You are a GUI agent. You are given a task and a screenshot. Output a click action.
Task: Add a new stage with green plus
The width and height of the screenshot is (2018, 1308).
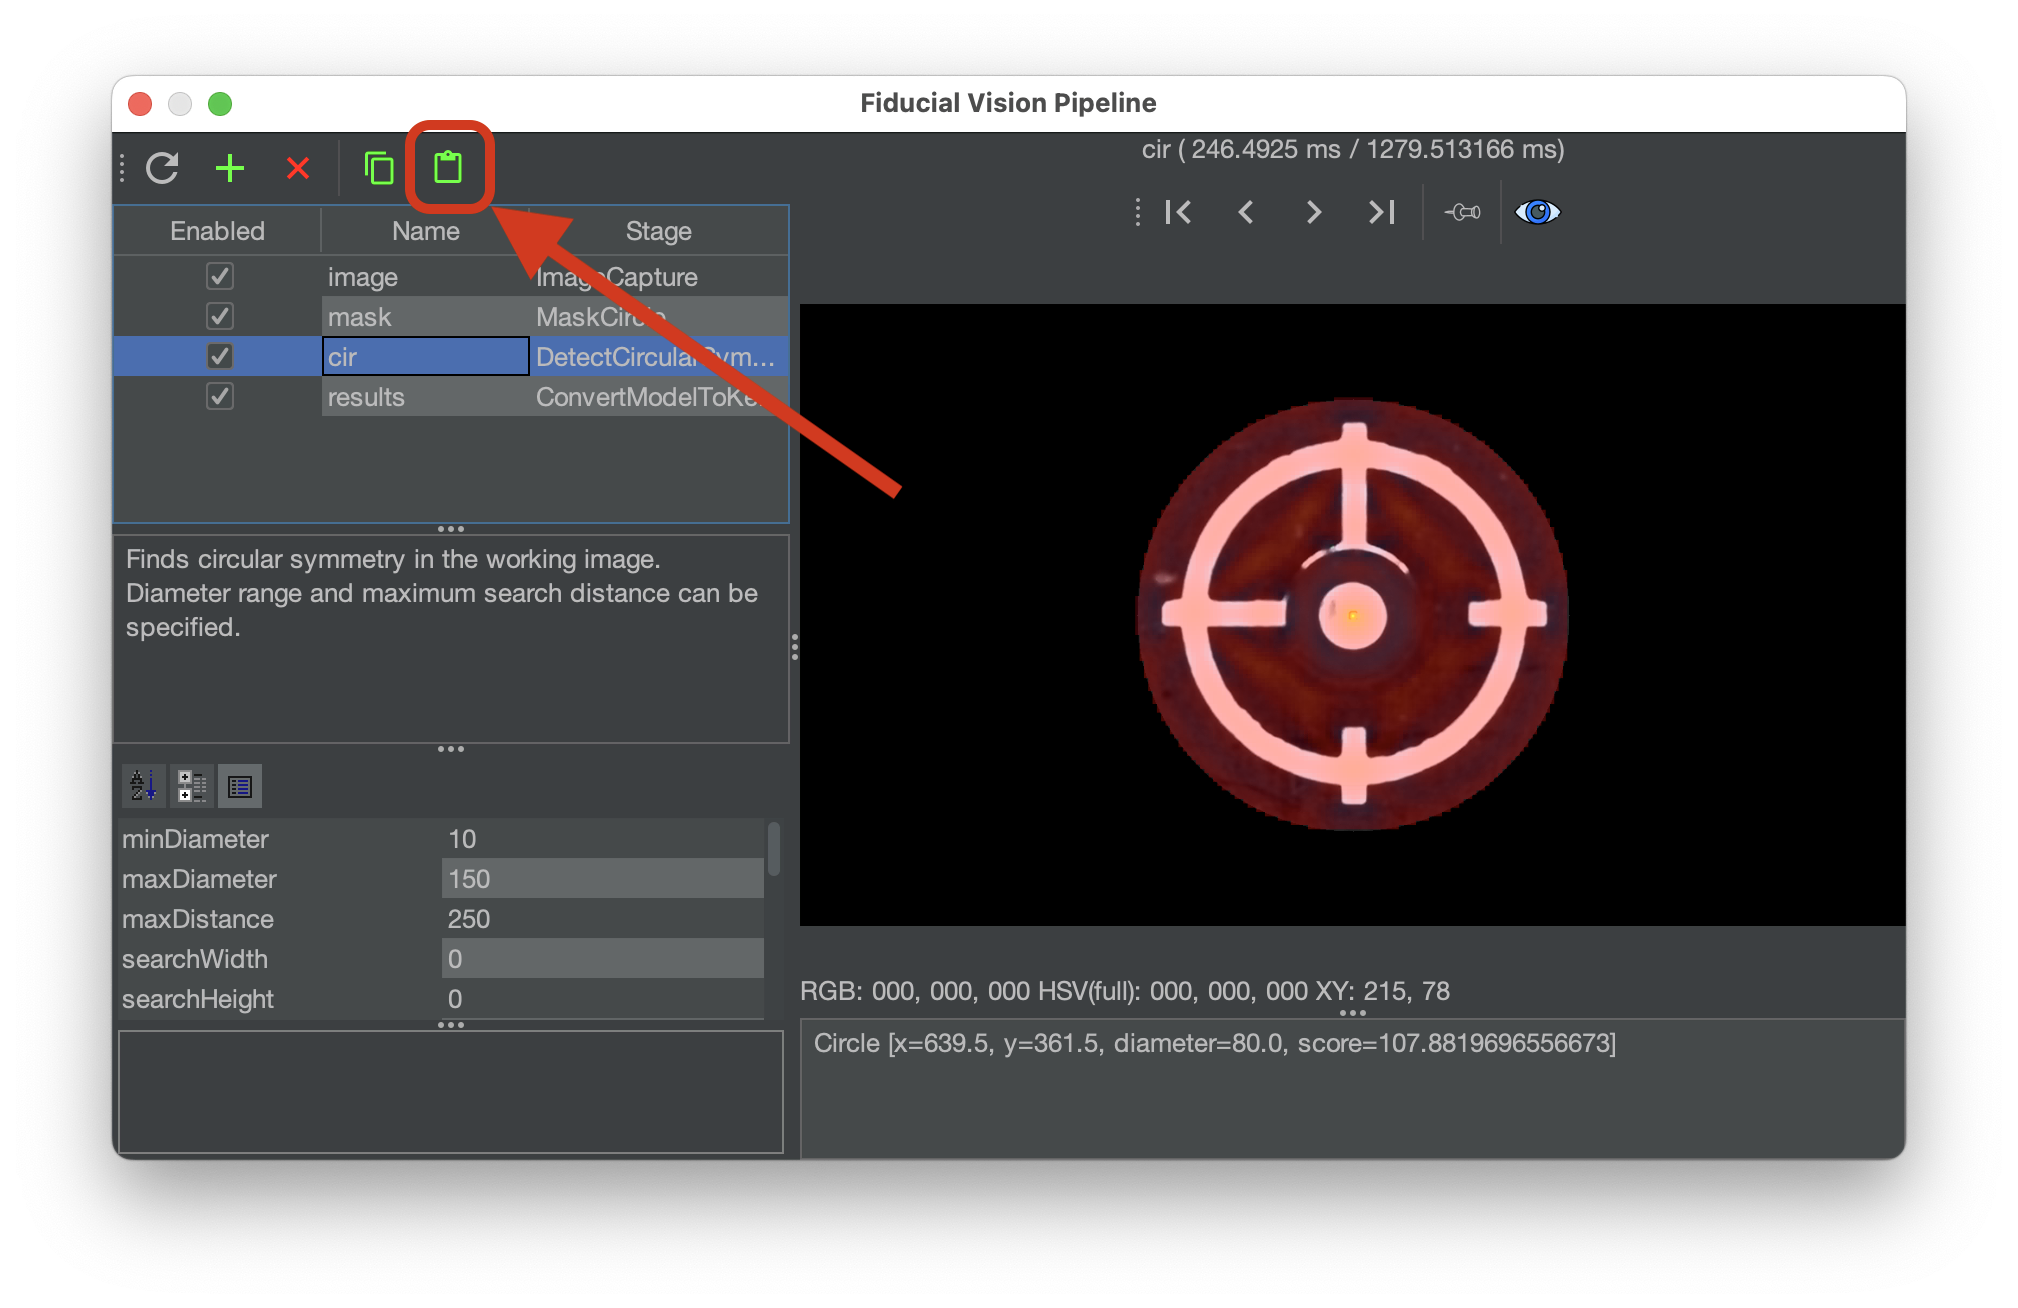click(x=230, y=168)
